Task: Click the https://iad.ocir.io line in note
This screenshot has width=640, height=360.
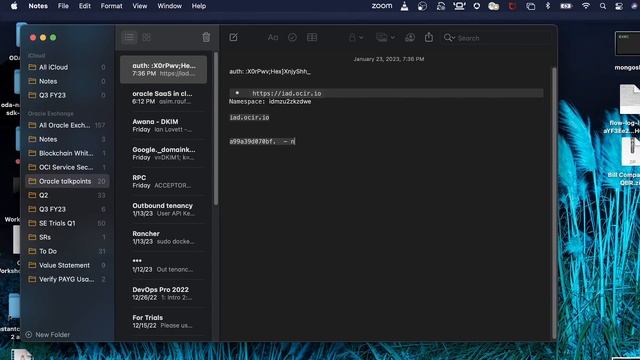Action: tap(287, 93)
